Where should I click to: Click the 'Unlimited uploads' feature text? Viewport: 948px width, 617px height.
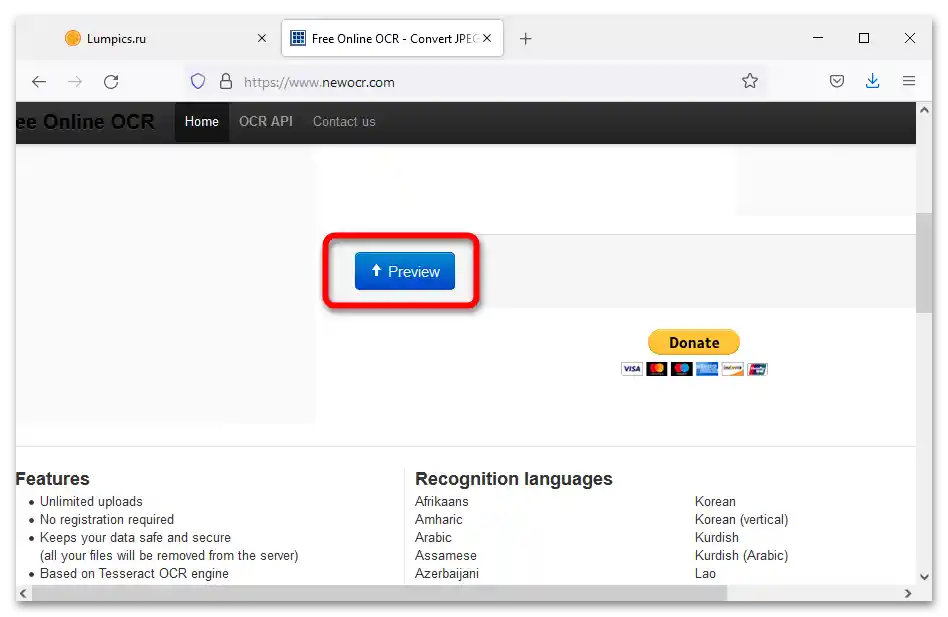tap(91, 502)
